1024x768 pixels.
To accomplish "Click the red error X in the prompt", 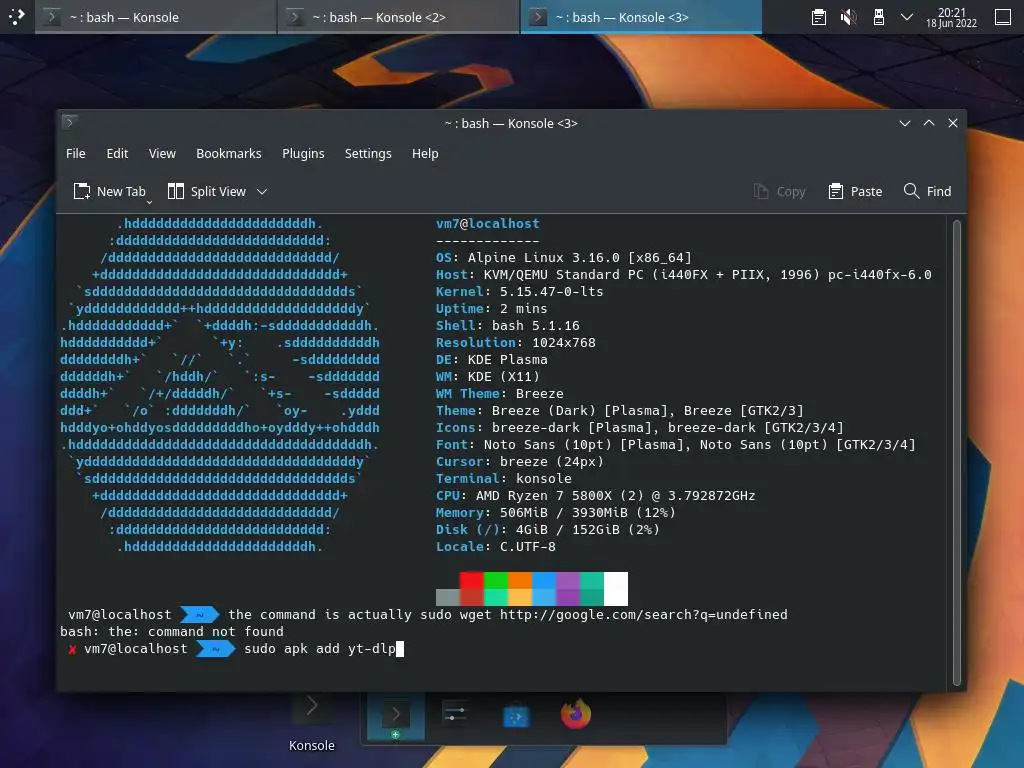I will (x=72, y=649).
